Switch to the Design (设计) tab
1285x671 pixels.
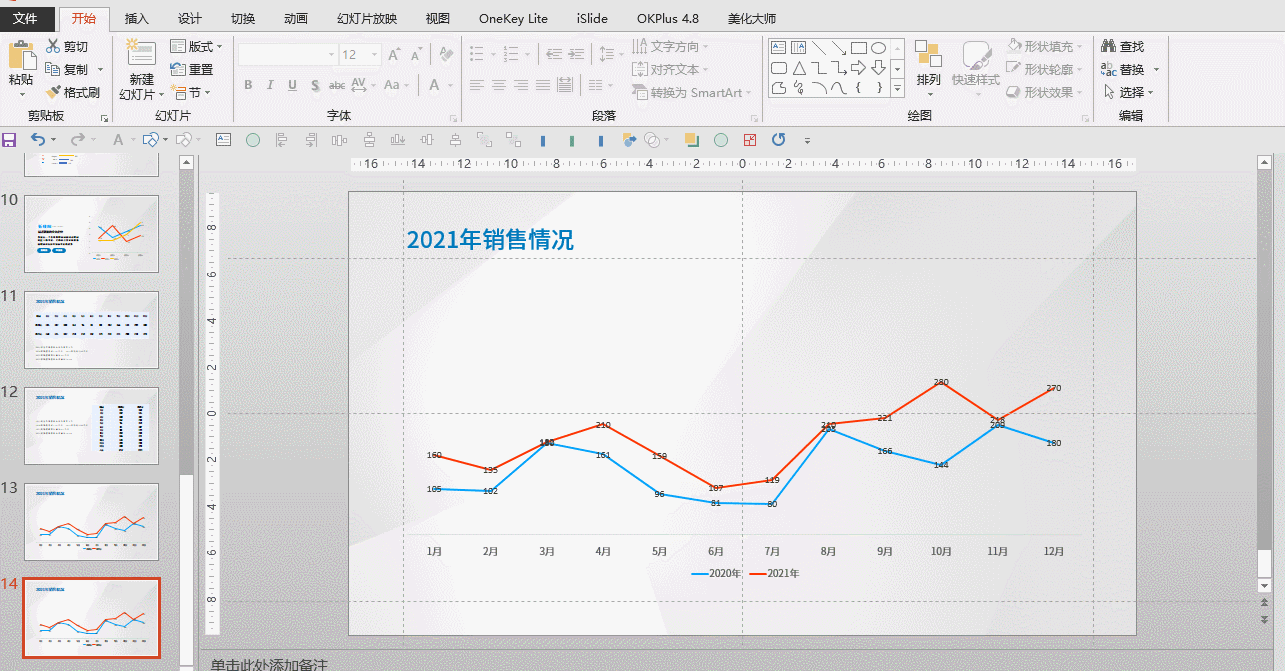190,19
